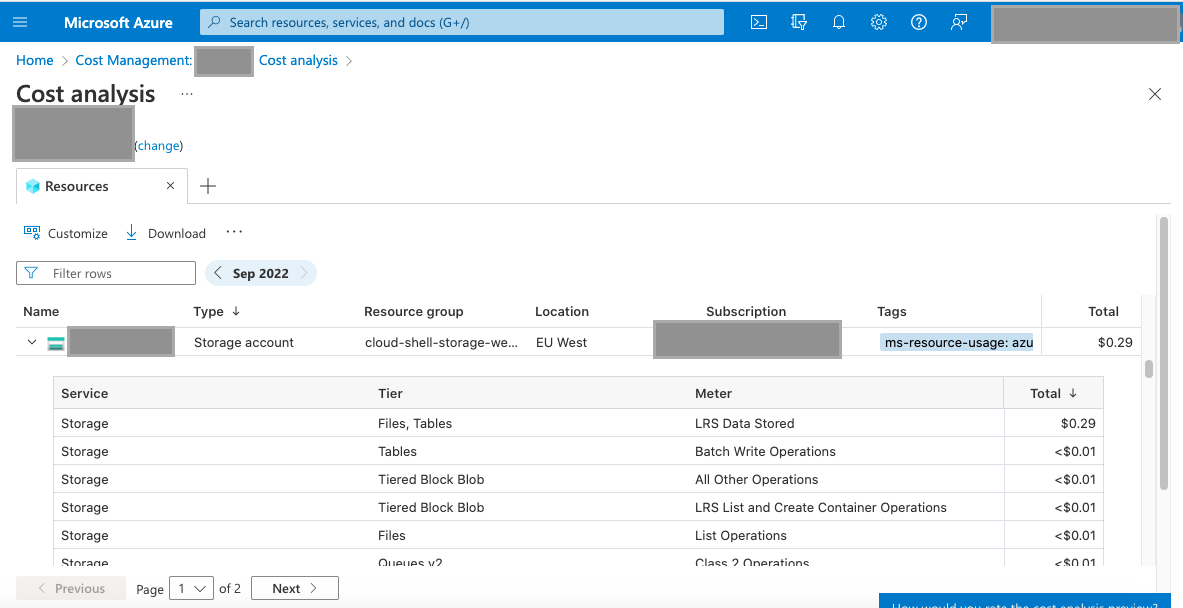Click the $0.29 total in resource row

click(x=1115, y=342)
